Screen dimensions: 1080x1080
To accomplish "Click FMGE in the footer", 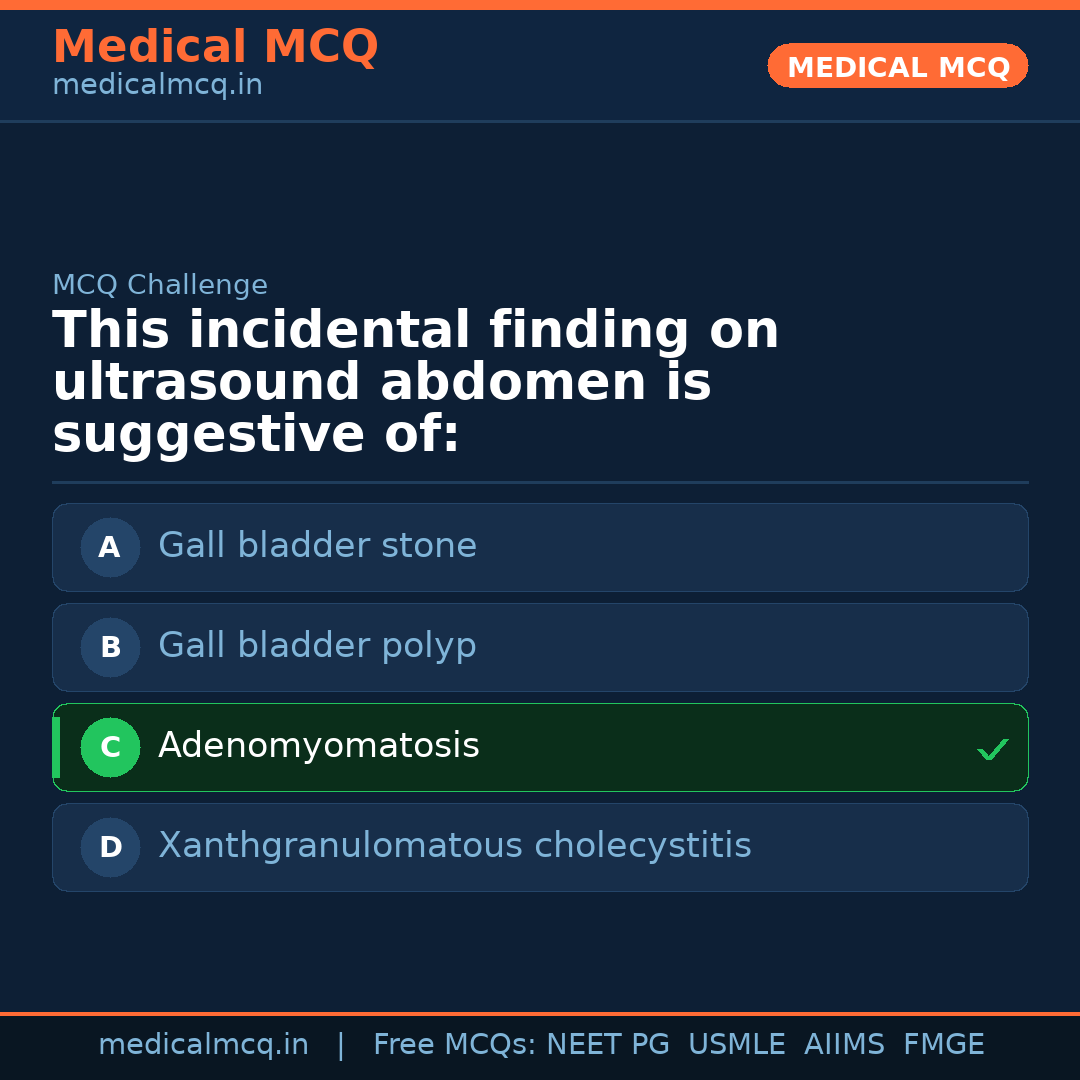I will point(943,1045).
